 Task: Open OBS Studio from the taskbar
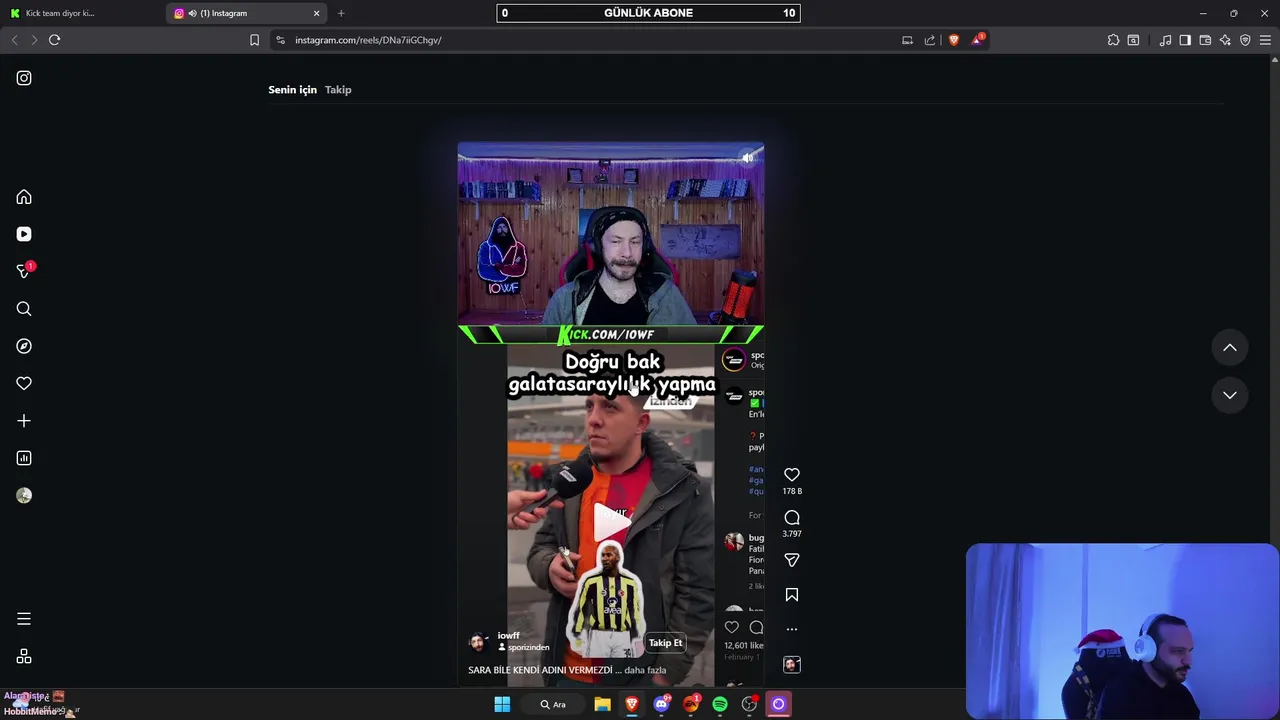(x=749, y=704)
